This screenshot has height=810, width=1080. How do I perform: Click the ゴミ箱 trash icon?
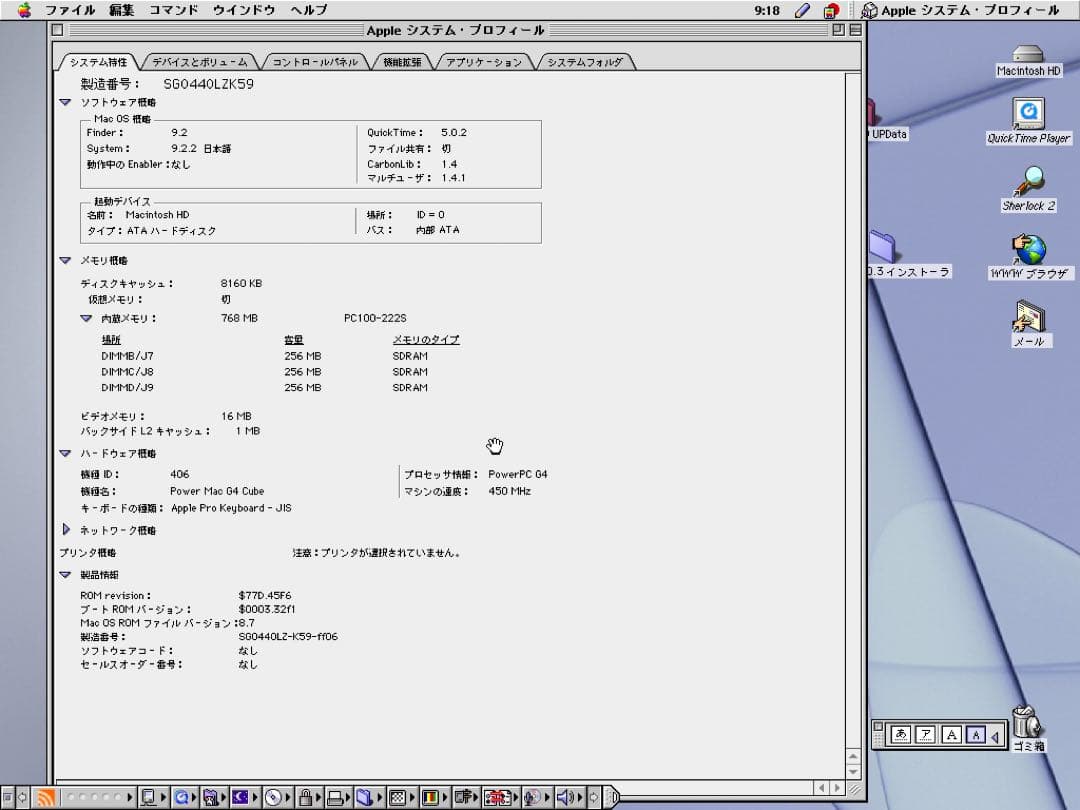1027,722
